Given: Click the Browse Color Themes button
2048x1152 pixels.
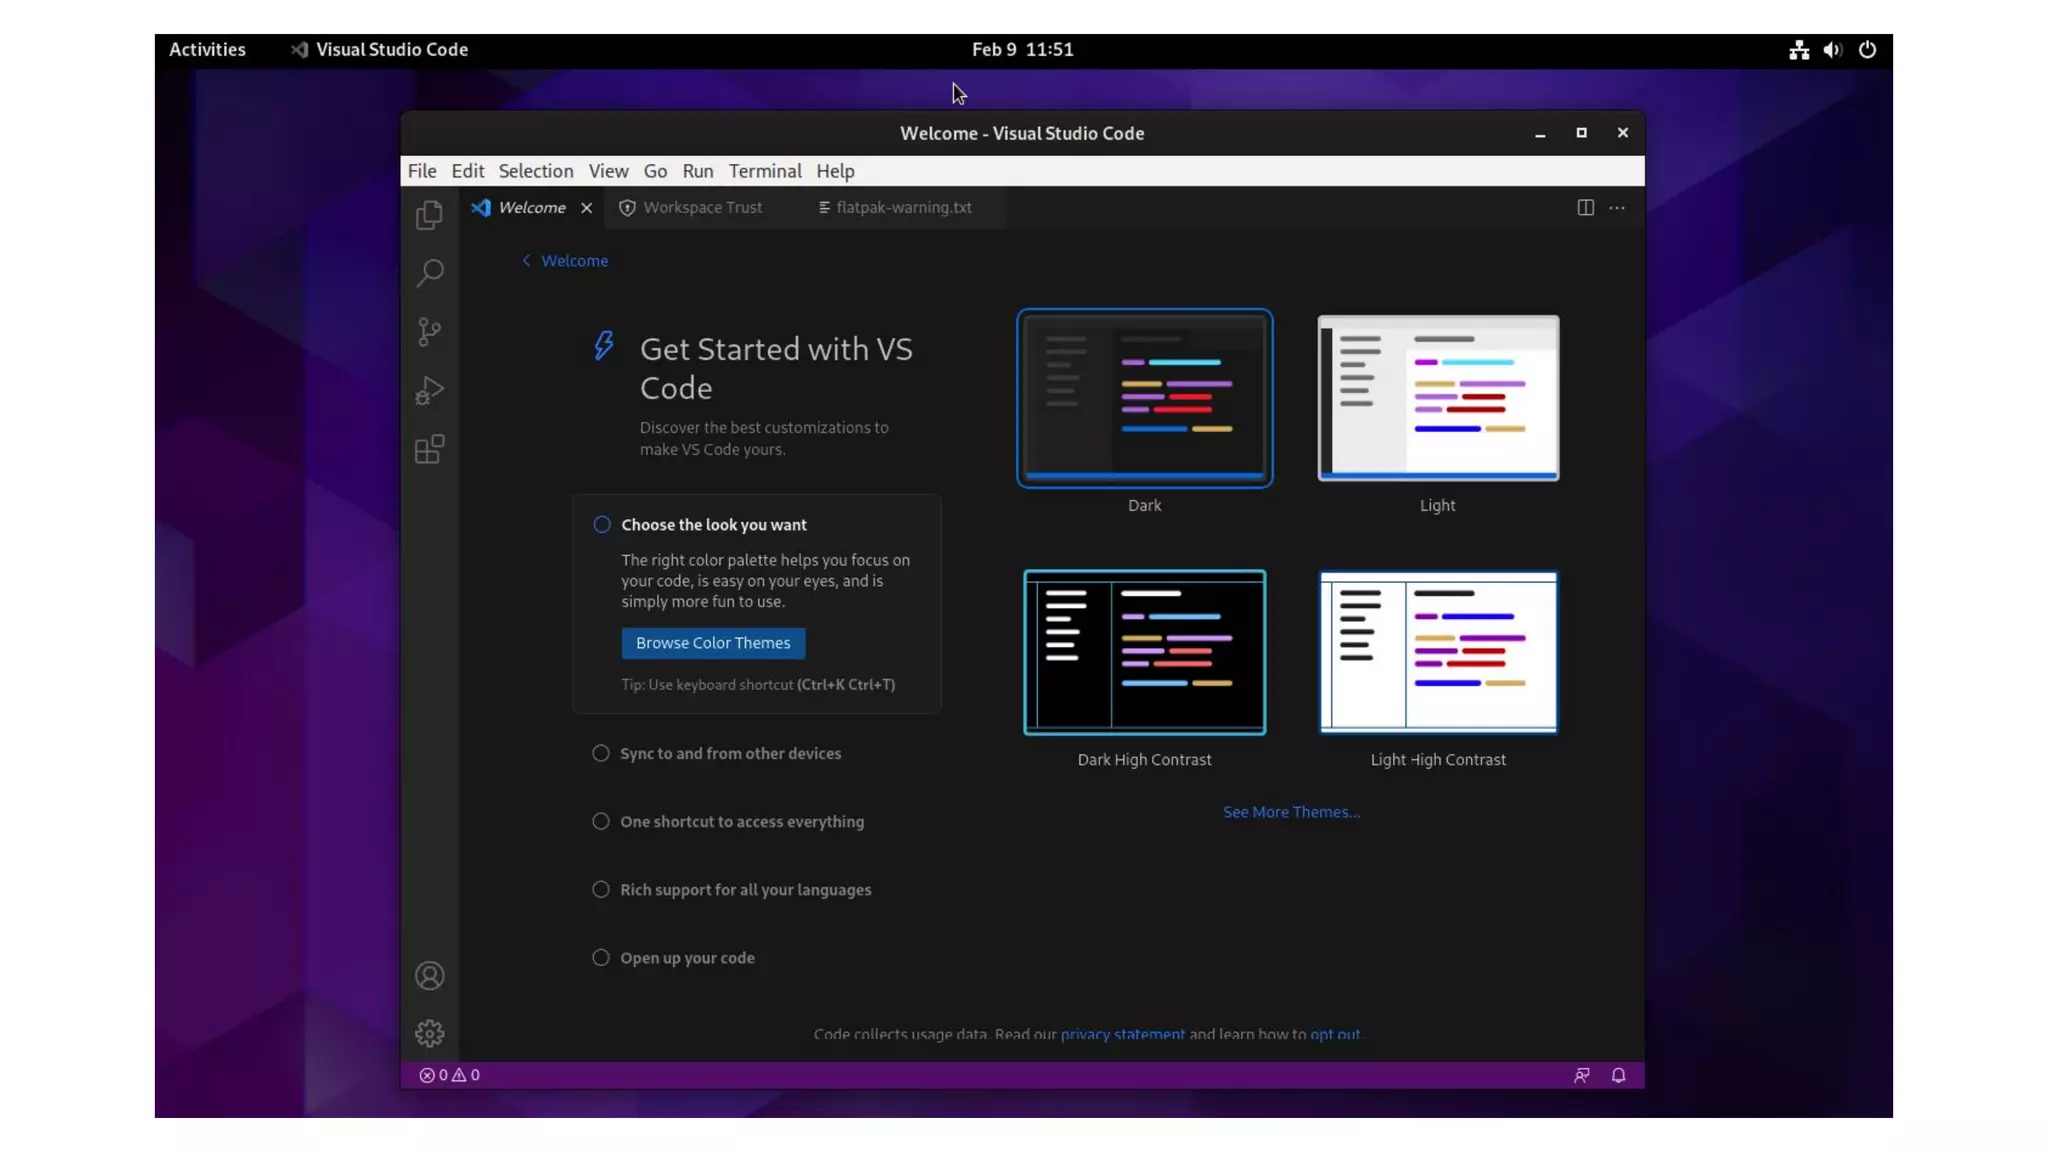Looking at the screenshot, I should coord(712,643).
